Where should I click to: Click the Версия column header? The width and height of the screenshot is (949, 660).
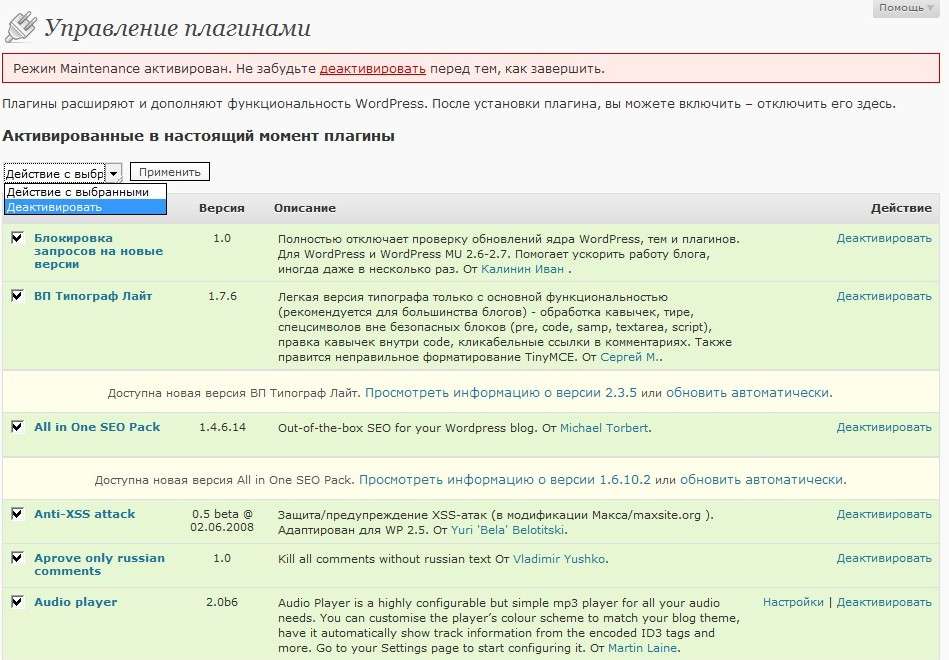click(222, 208)
